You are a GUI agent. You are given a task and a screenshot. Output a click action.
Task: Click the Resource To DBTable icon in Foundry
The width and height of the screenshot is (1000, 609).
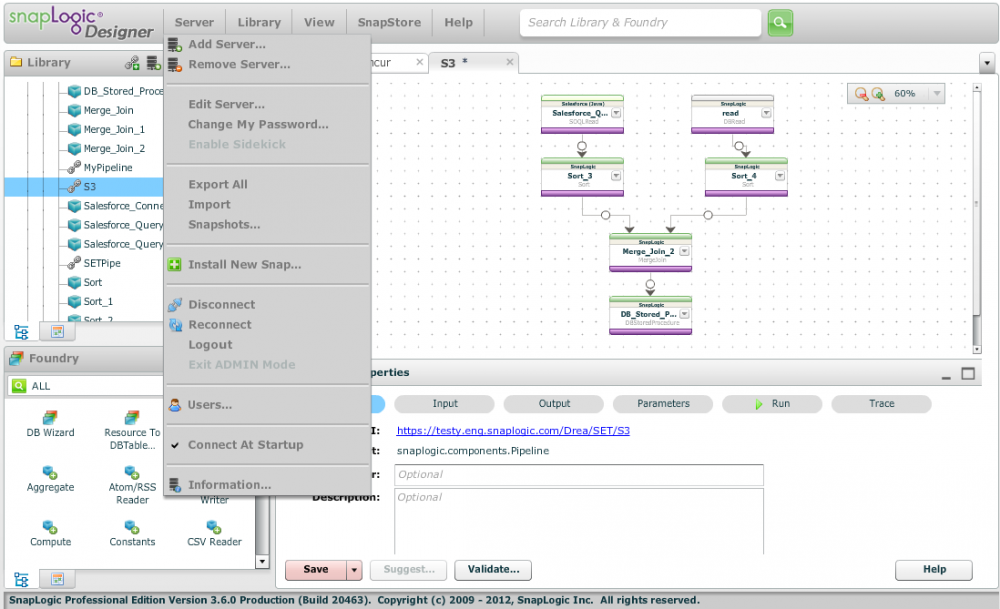tap(132, 418)
